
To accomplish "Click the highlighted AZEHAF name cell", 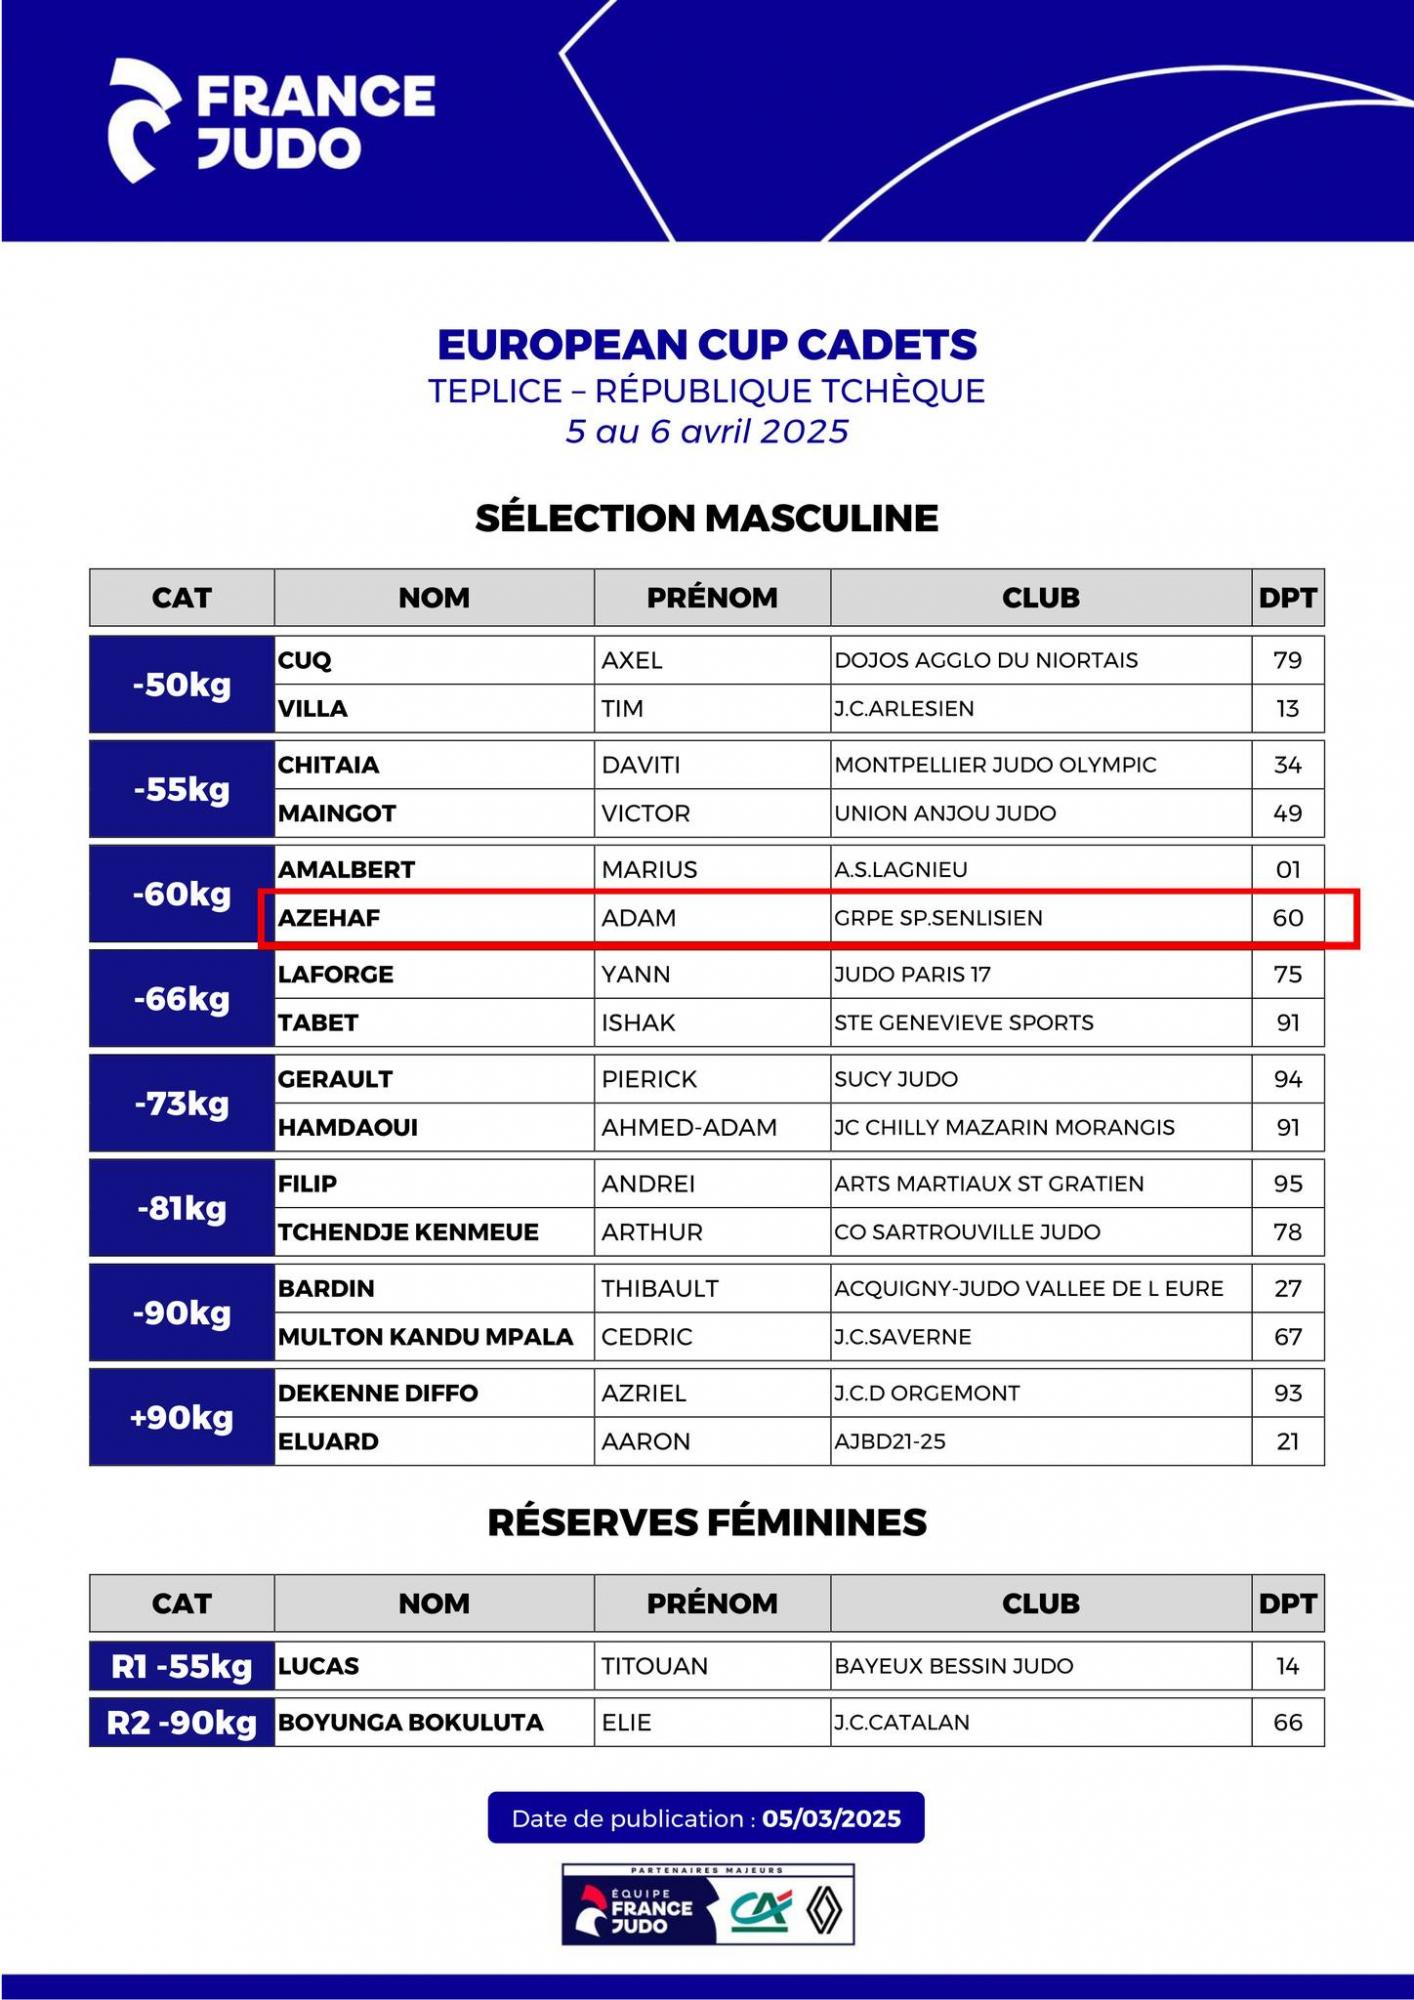I will coord(434,918).
